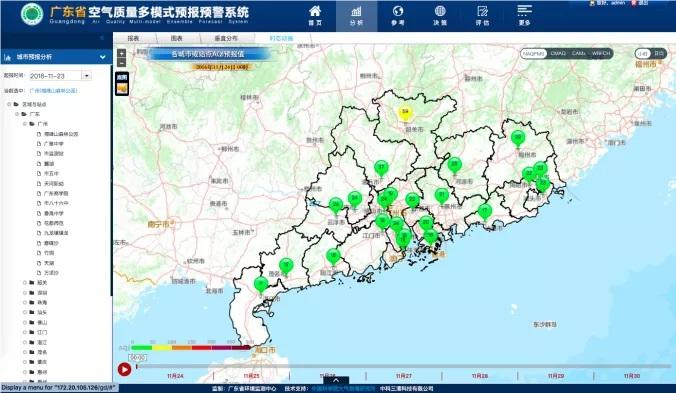Zoom in the map with plus button
This screenshot has width=676, height=393.
click(x=122, y=53)
